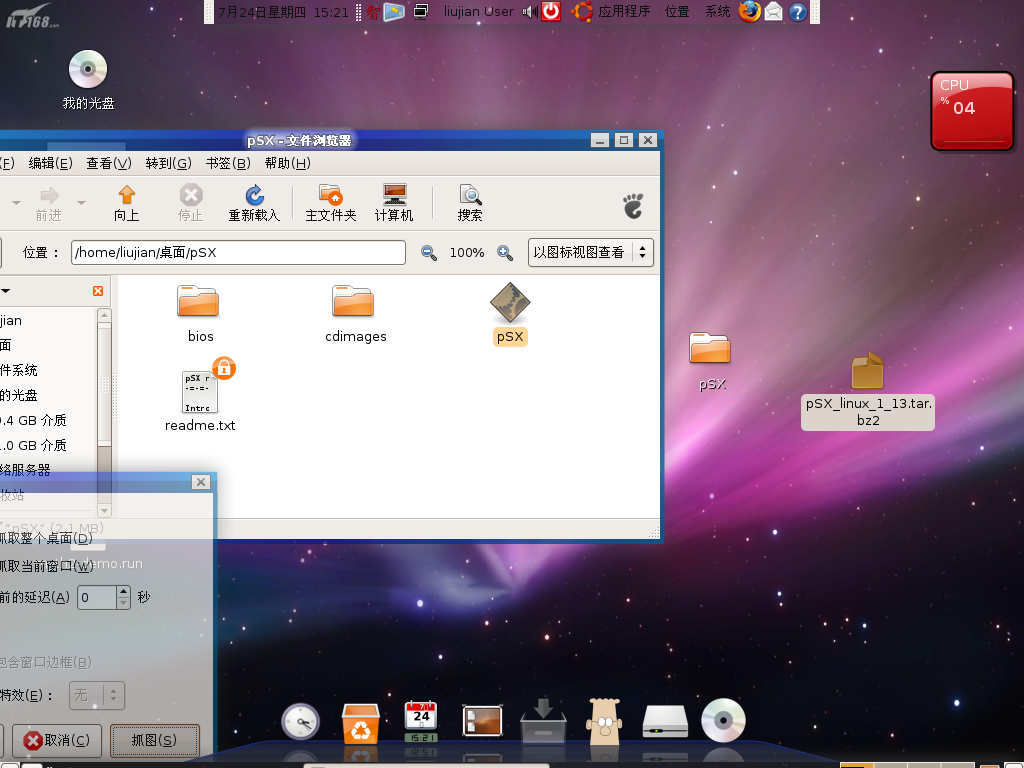The height and width of the screenshot is (768, 1024).
Task: Open the mail icon in top panel
Action: (x=774, y=12)
